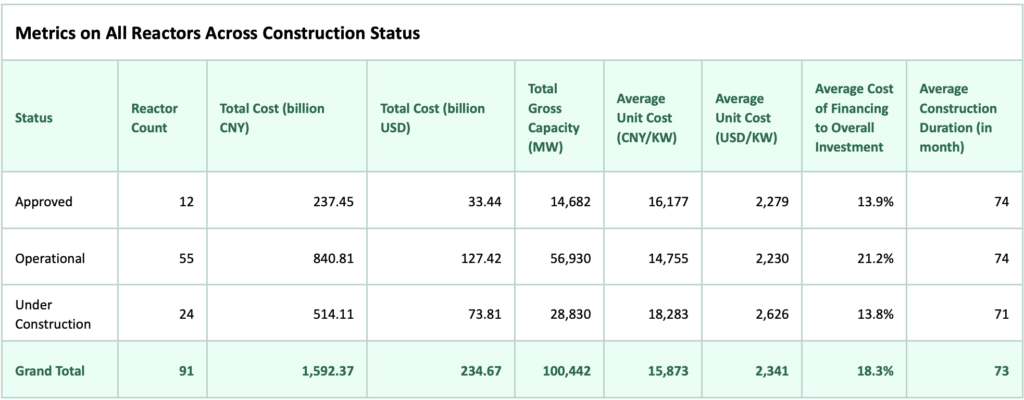Select the Grand Total row label
This screenshot has width=1024, height=400.
(50, 370)
